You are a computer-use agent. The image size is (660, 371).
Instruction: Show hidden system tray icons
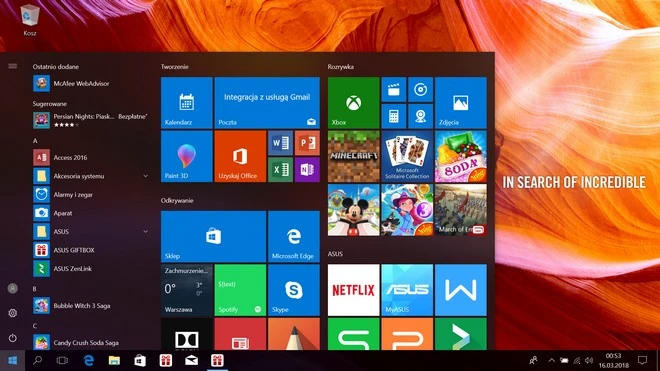click(551, 360)
